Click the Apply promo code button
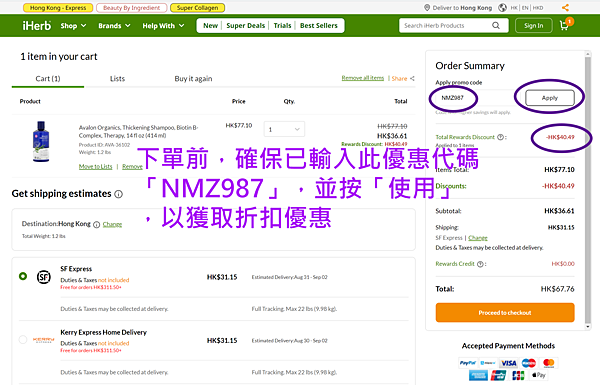600x385 pixels. pos(549,98)
